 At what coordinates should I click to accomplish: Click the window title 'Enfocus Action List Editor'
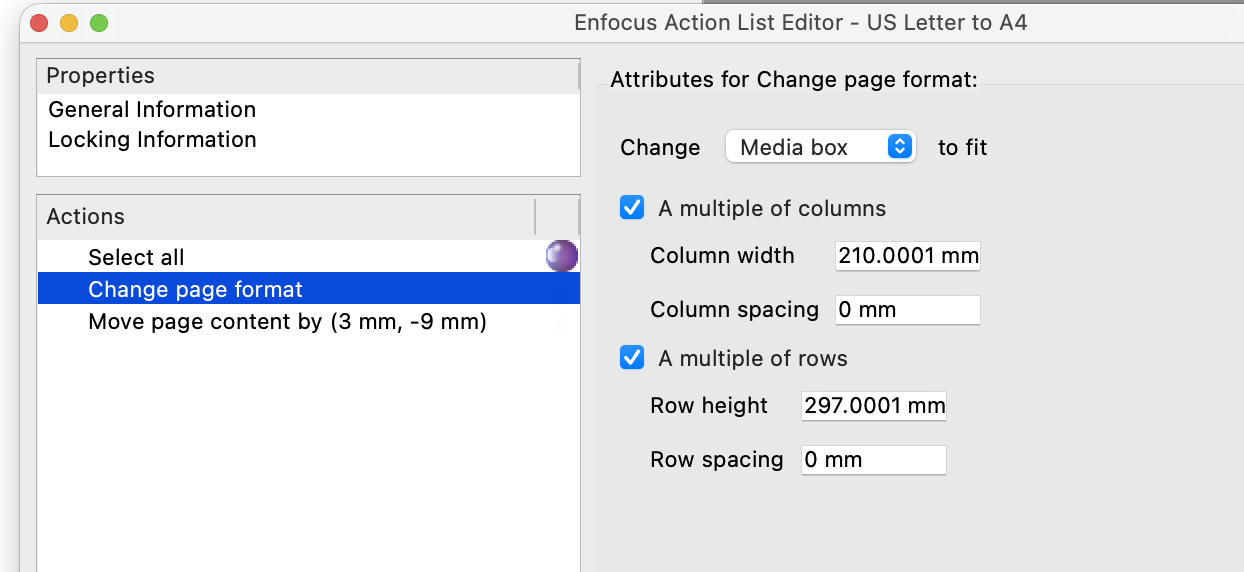tap(708, 22)
